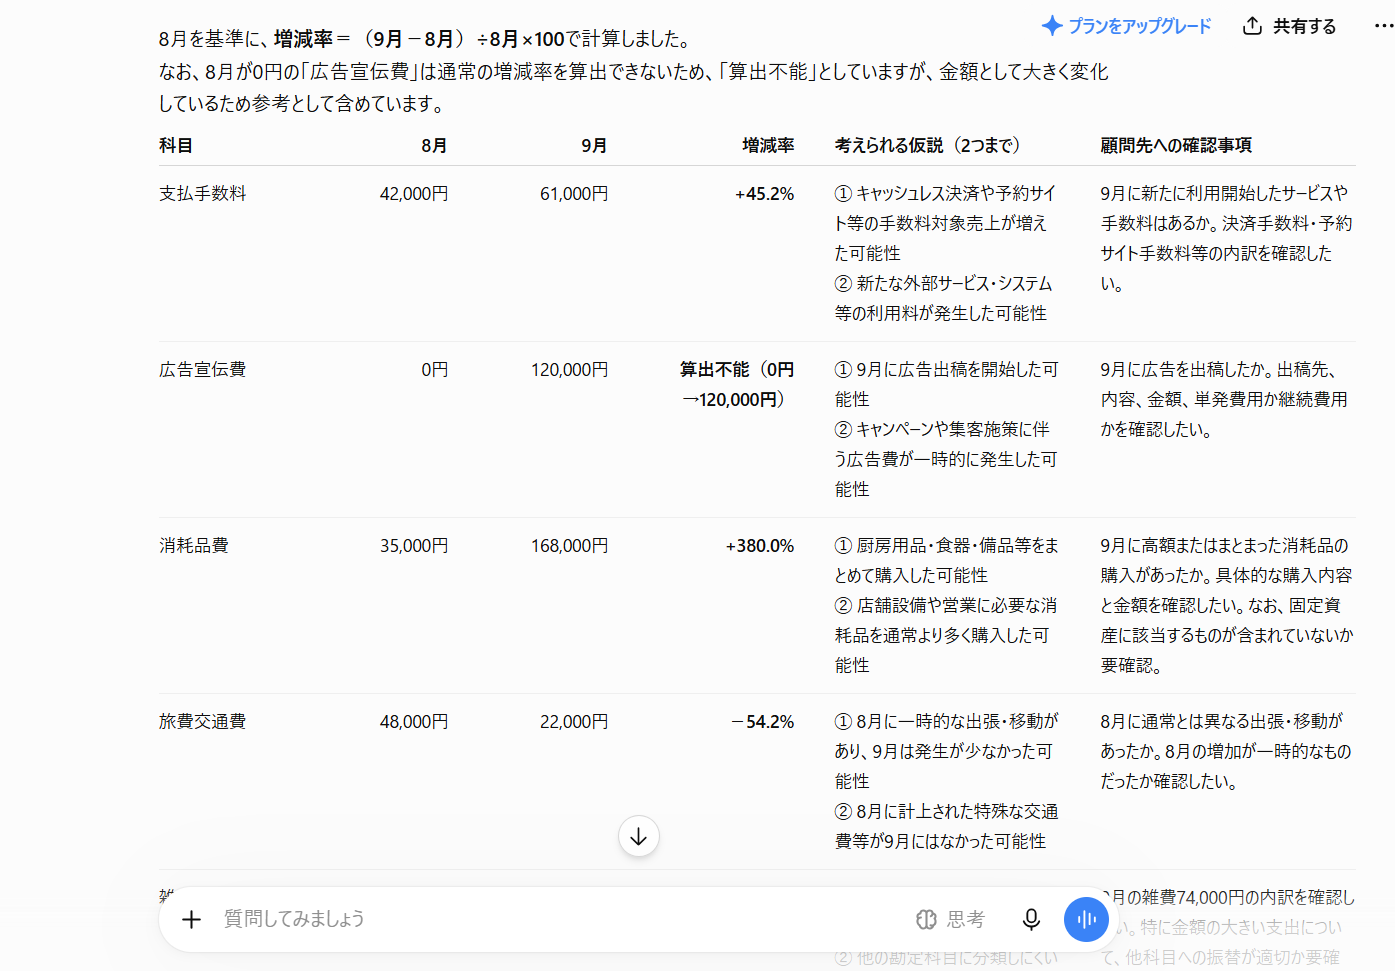Start voice mode with blue waveform button
The height and width of the screenshot is (971, 1395).
coord(1087,919)
